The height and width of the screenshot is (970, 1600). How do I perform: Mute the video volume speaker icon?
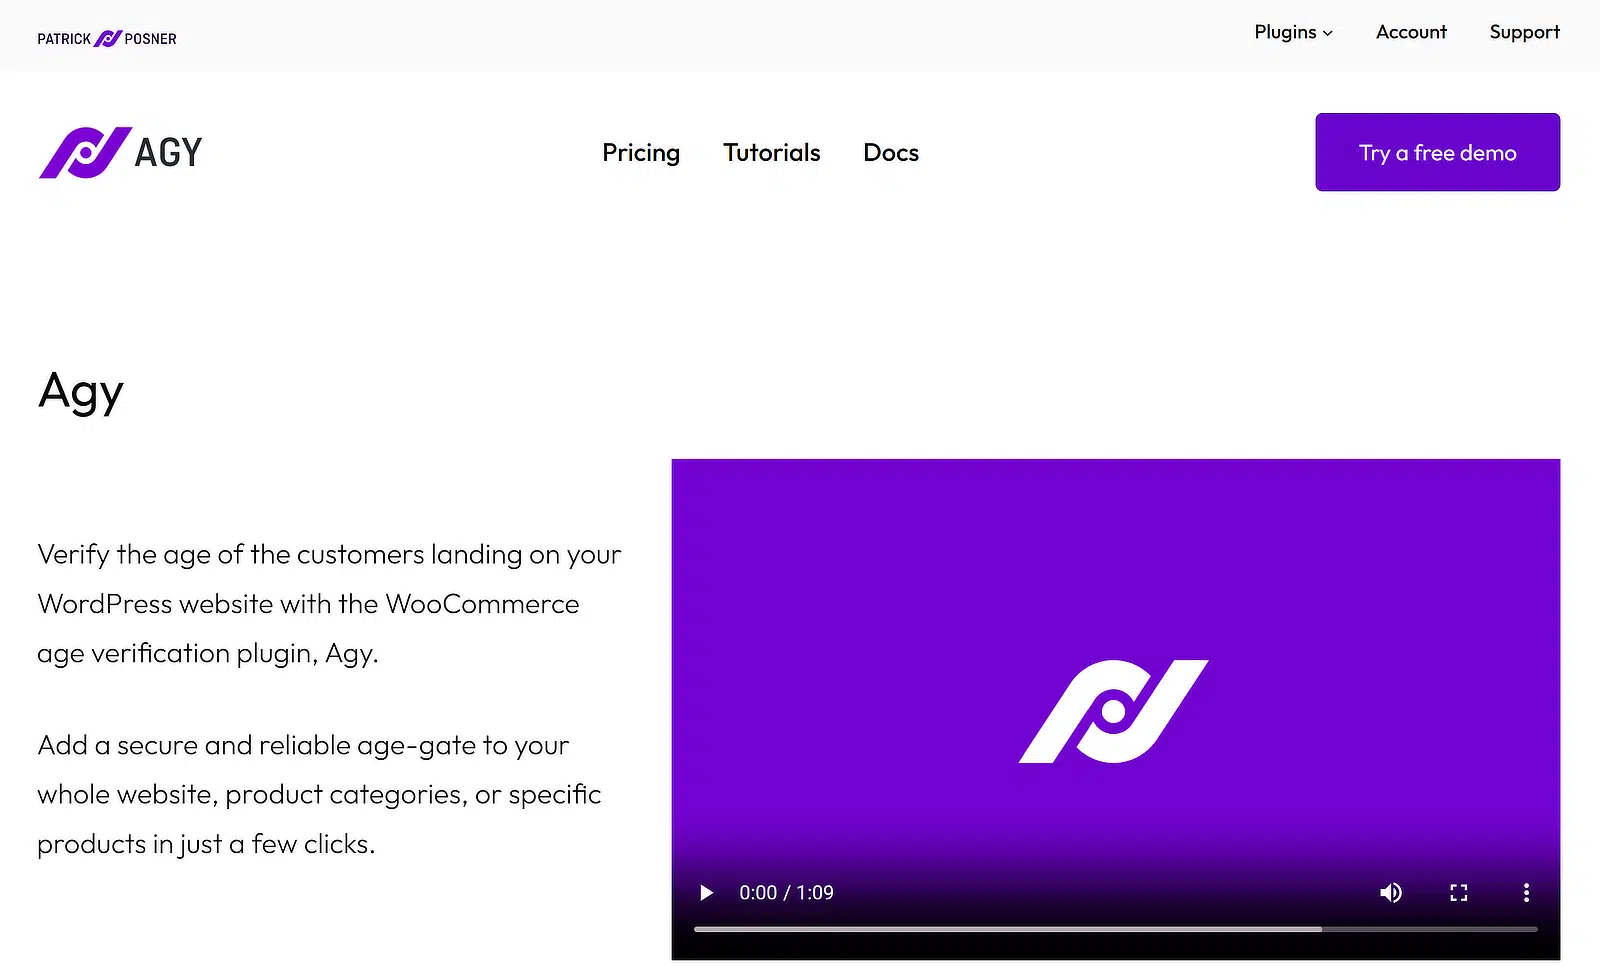point(1391,892)
